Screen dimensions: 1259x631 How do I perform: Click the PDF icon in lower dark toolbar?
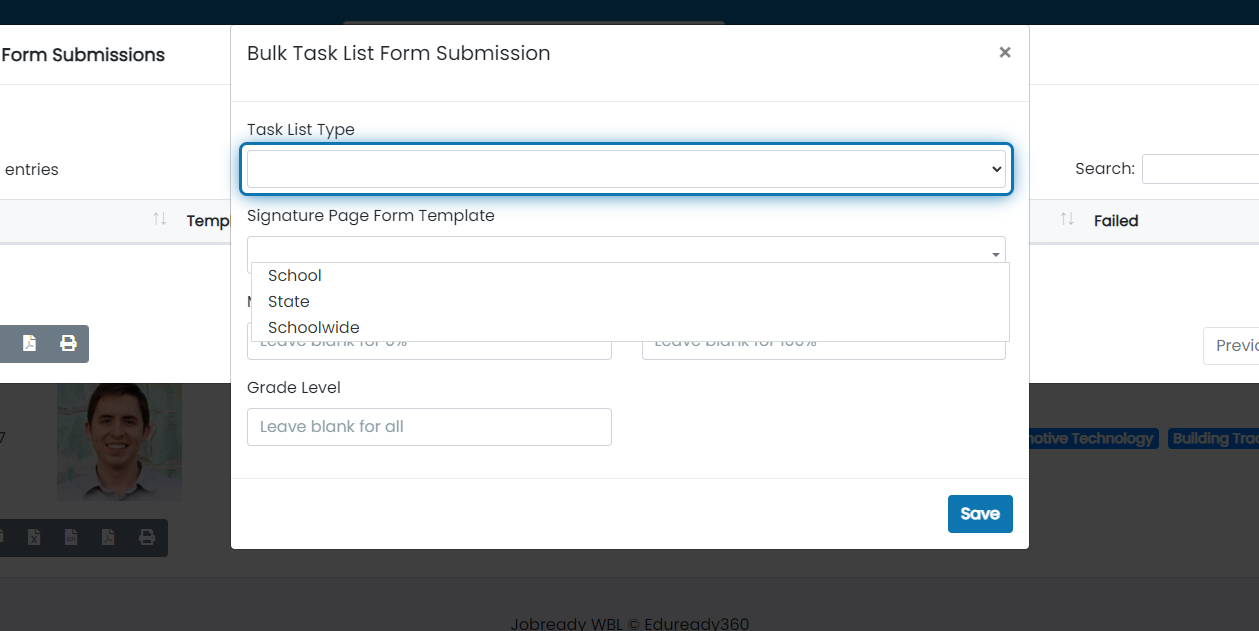(x=108, y=537)
